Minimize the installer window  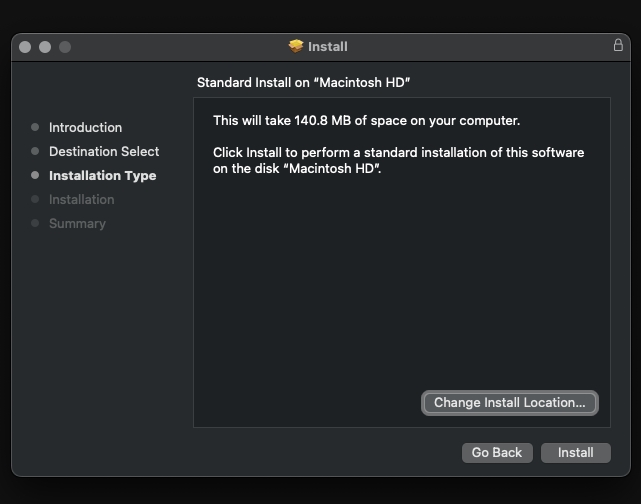point(45,47)
